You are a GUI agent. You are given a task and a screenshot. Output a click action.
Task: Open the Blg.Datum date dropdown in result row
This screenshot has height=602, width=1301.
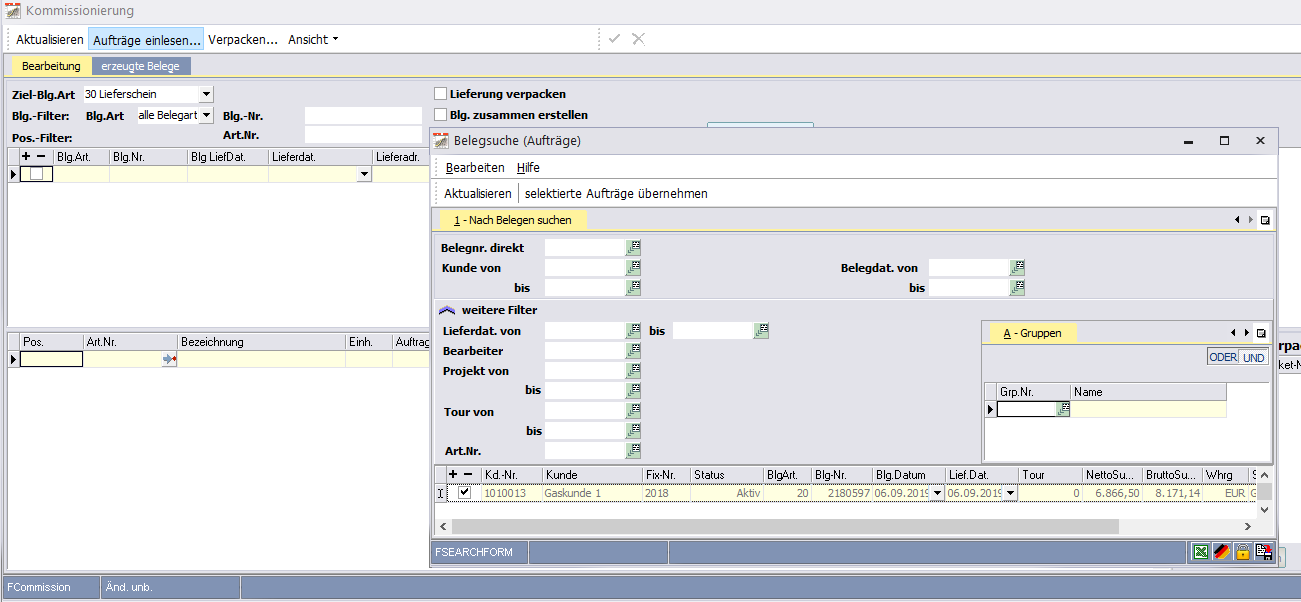tap(937, 493)
